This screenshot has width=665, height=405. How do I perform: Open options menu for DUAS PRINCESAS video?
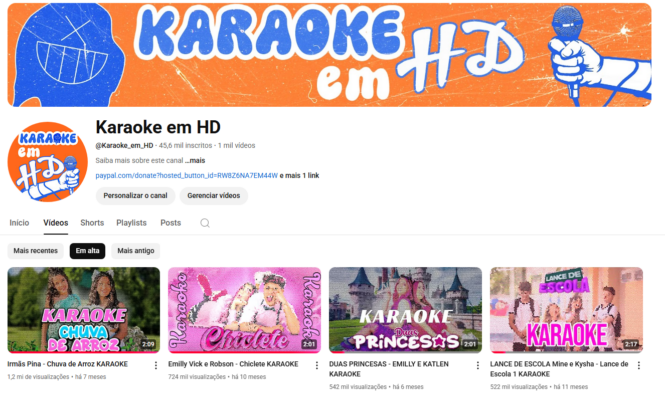[478, 365]
